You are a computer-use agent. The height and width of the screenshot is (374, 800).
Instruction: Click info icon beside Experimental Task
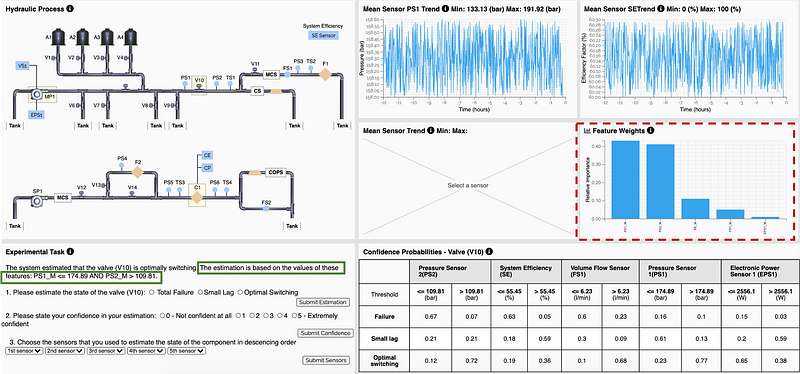point(70,252)
